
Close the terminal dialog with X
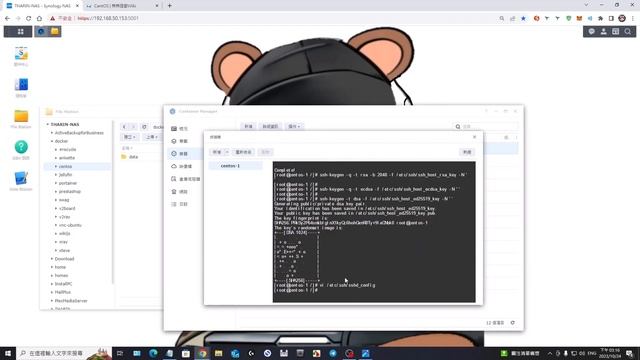click(x=474, y=137)
